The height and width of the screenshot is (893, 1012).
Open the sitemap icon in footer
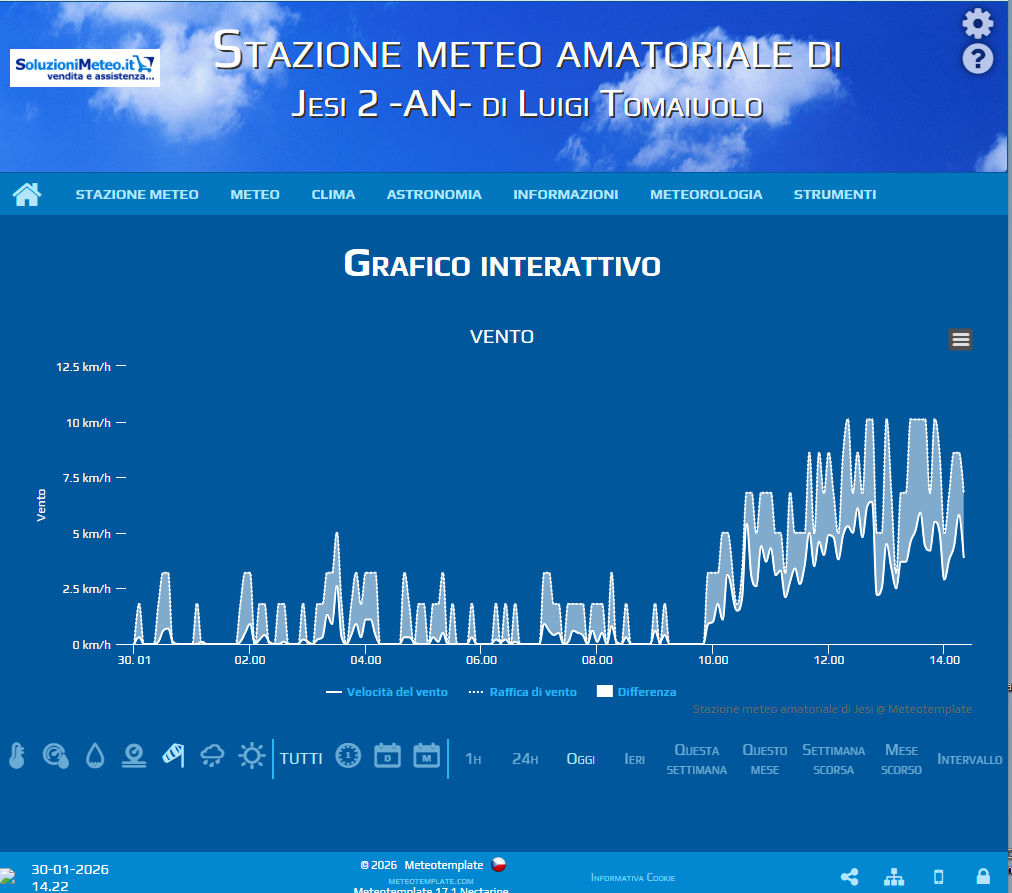click(x=893, y=877)
